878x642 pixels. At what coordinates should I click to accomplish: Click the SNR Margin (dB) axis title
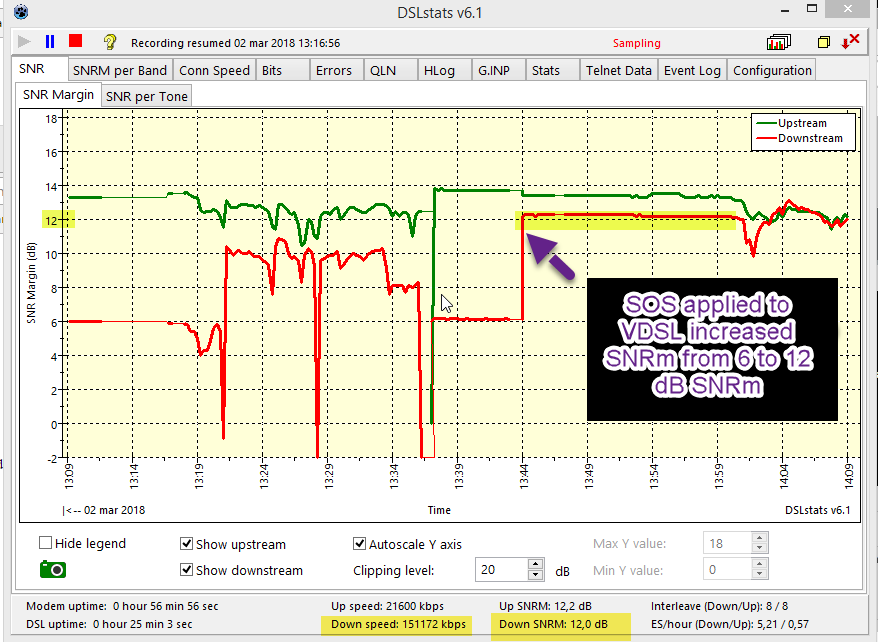click(x=31, y=283)
